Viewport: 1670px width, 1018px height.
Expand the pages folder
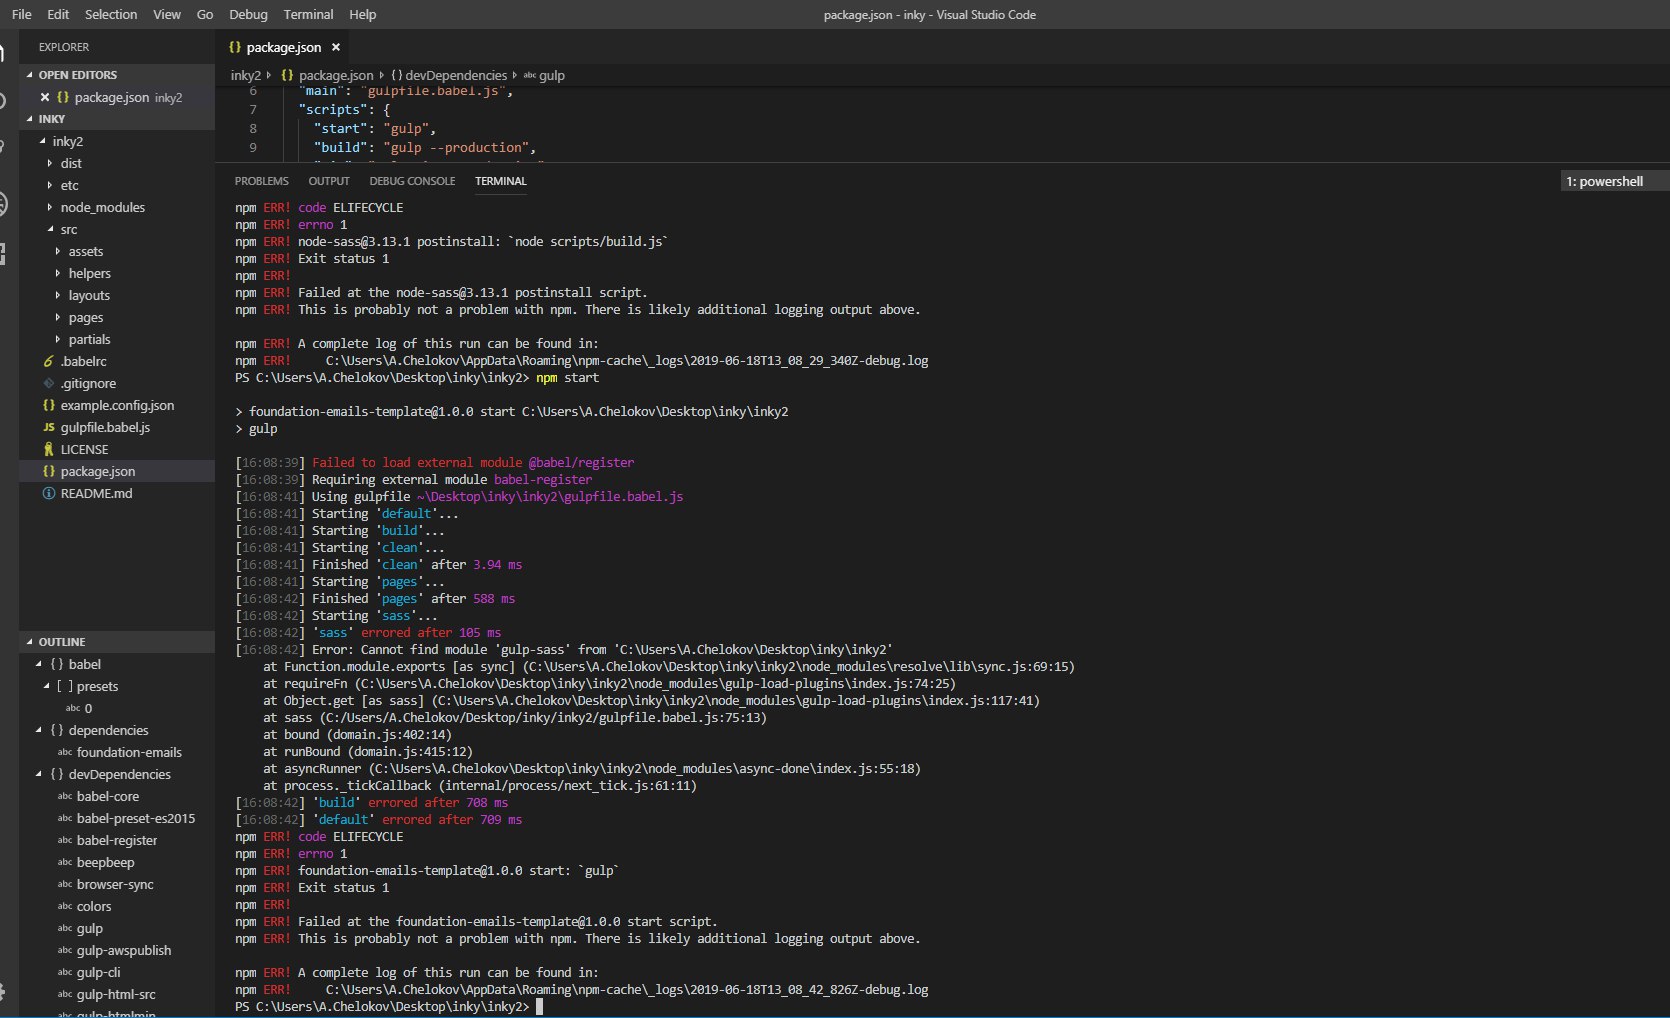tap(59, 317)
